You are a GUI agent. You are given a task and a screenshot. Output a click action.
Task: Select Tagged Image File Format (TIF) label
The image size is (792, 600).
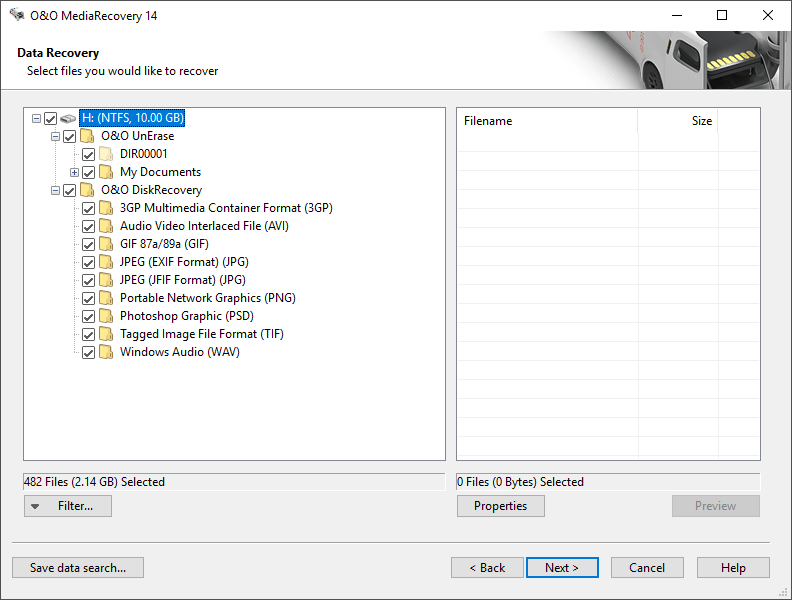pos(202,334)
